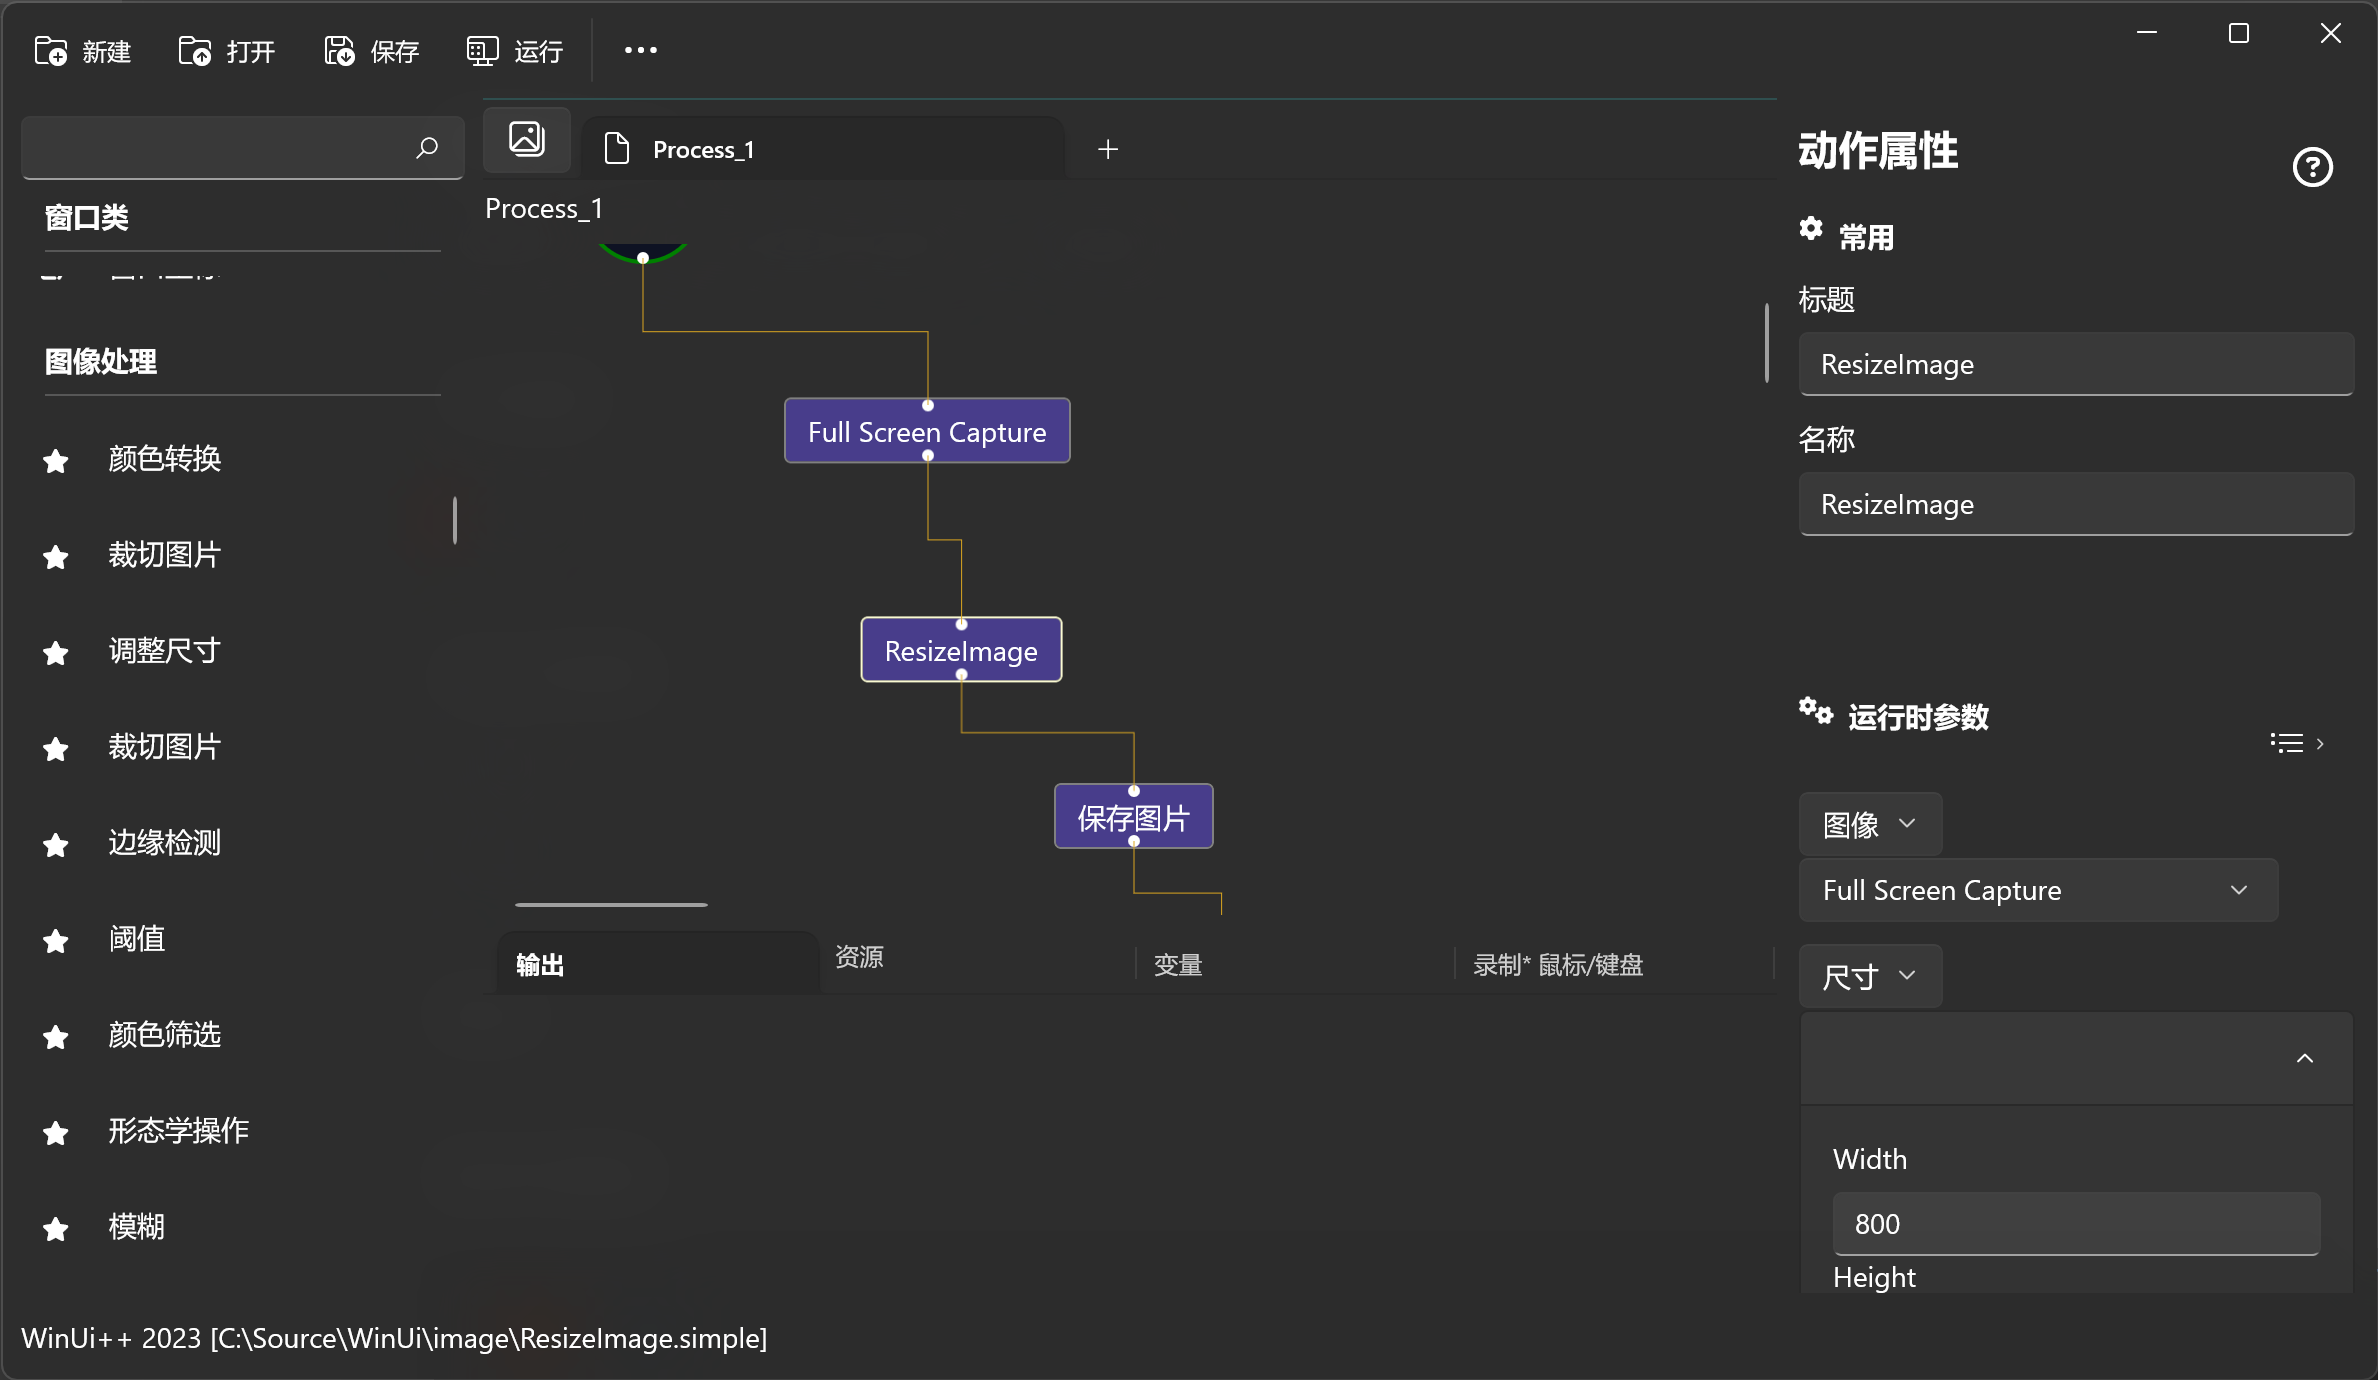The image size is (2378, 1380).
Task: Switch to the 变量 tab
Action: [x=1178, y=965]
